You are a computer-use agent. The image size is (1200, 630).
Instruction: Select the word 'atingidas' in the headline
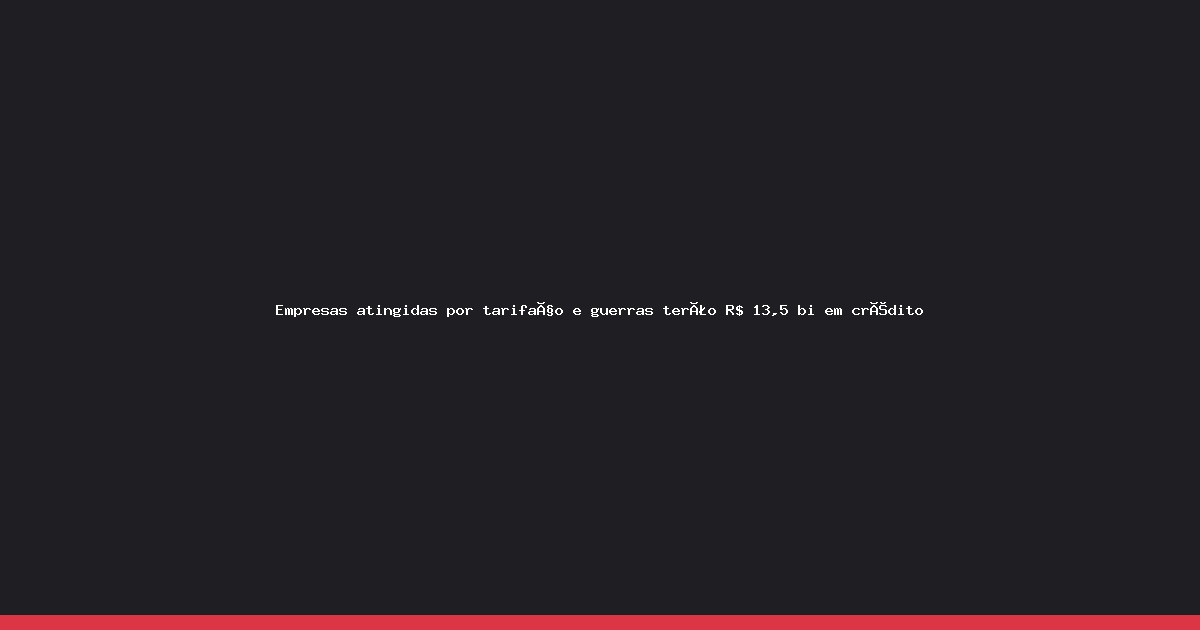(x=397, y=311)
